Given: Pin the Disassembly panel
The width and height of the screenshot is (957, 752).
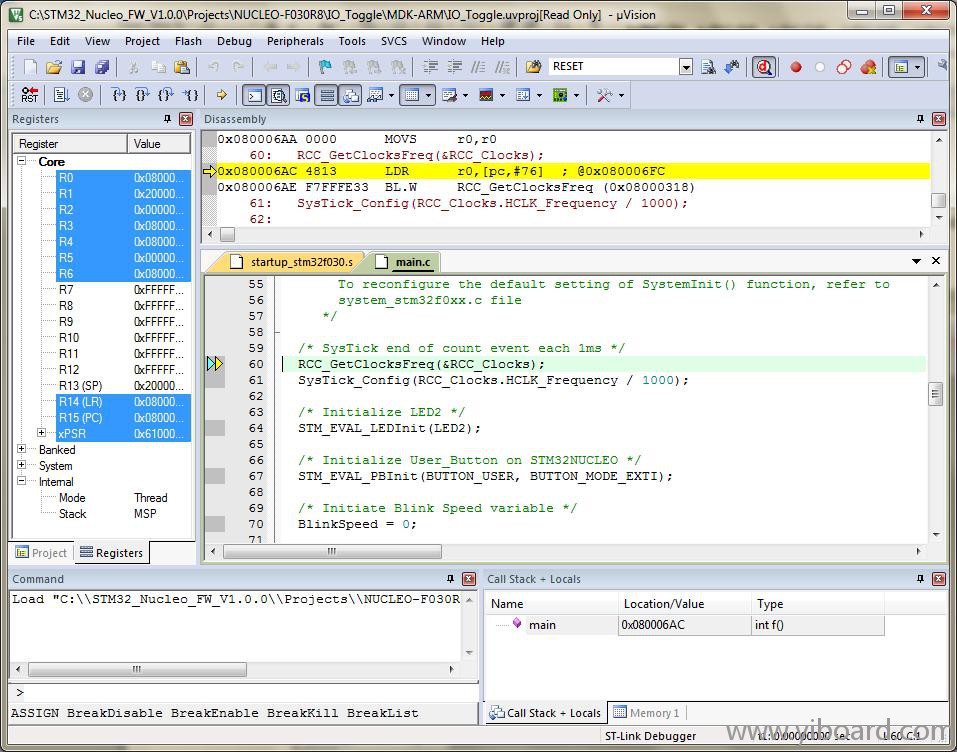Looking at the screenshot, I should click(x=921, y=119).
